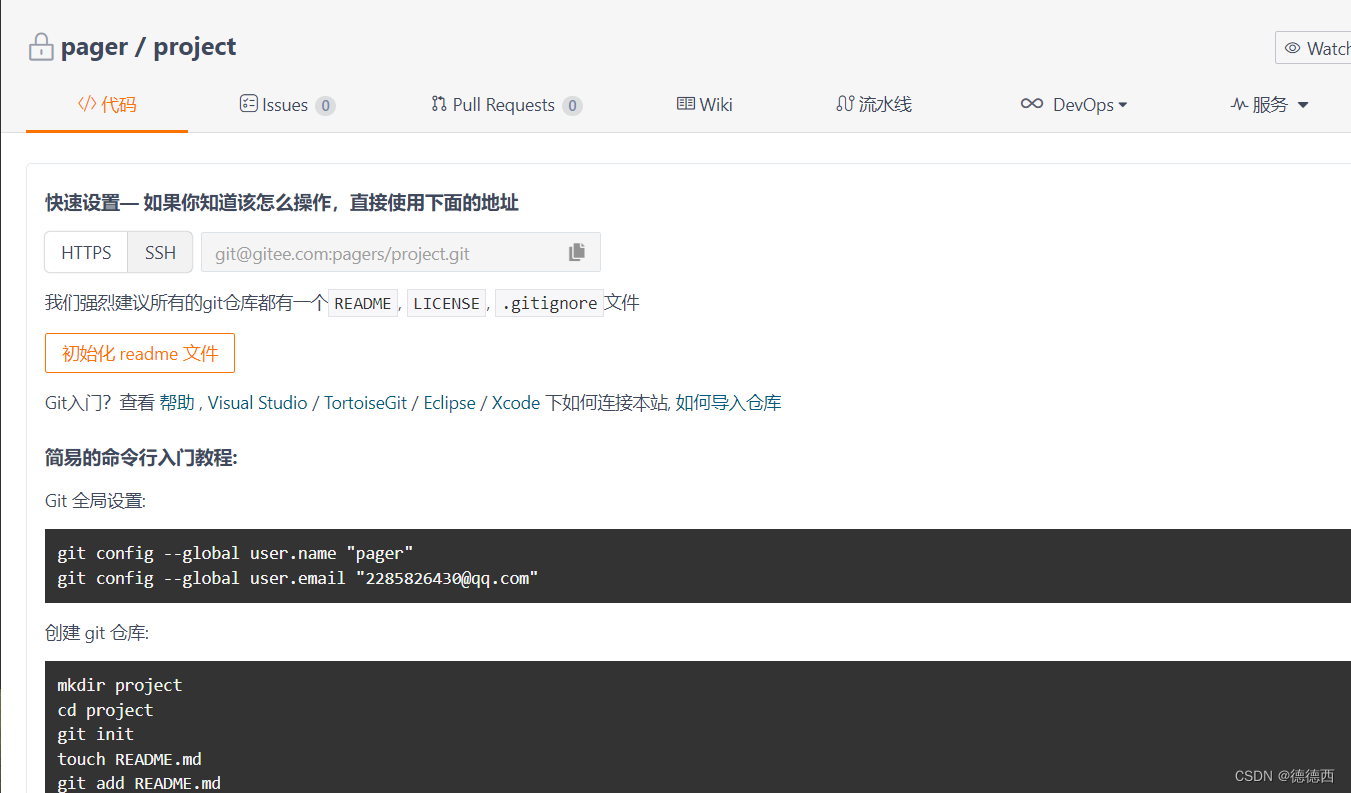Click the Pull Requests branch icon

pos(439,104)
